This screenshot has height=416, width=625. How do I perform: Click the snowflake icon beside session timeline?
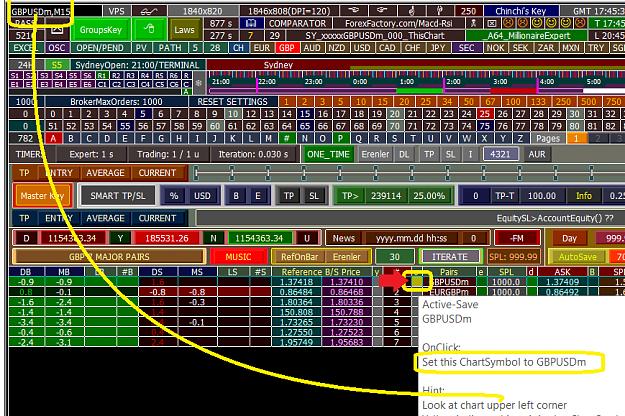(199, 83)
